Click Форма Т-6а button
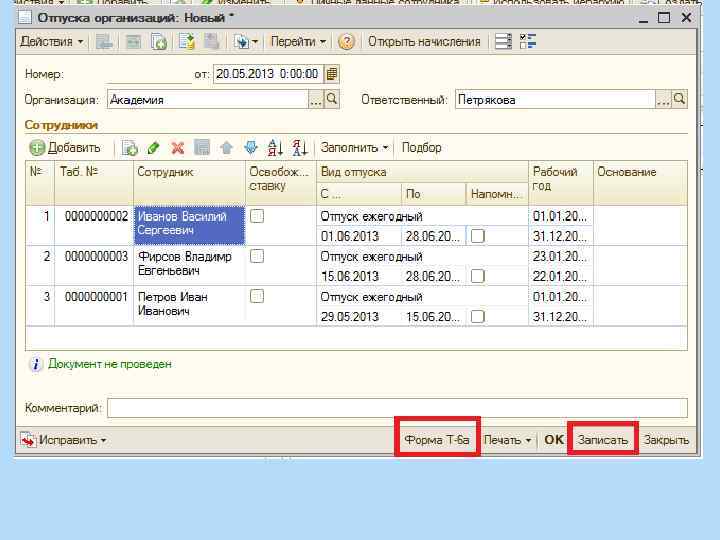This screenshot has height=540, width=720. [437, 440]
